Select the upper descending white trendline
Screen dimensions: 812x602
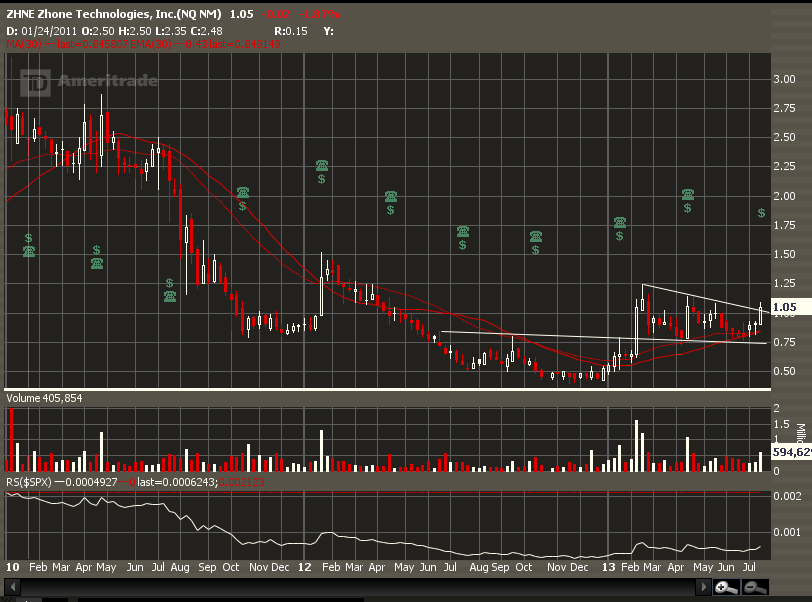(x=700, y=297)
